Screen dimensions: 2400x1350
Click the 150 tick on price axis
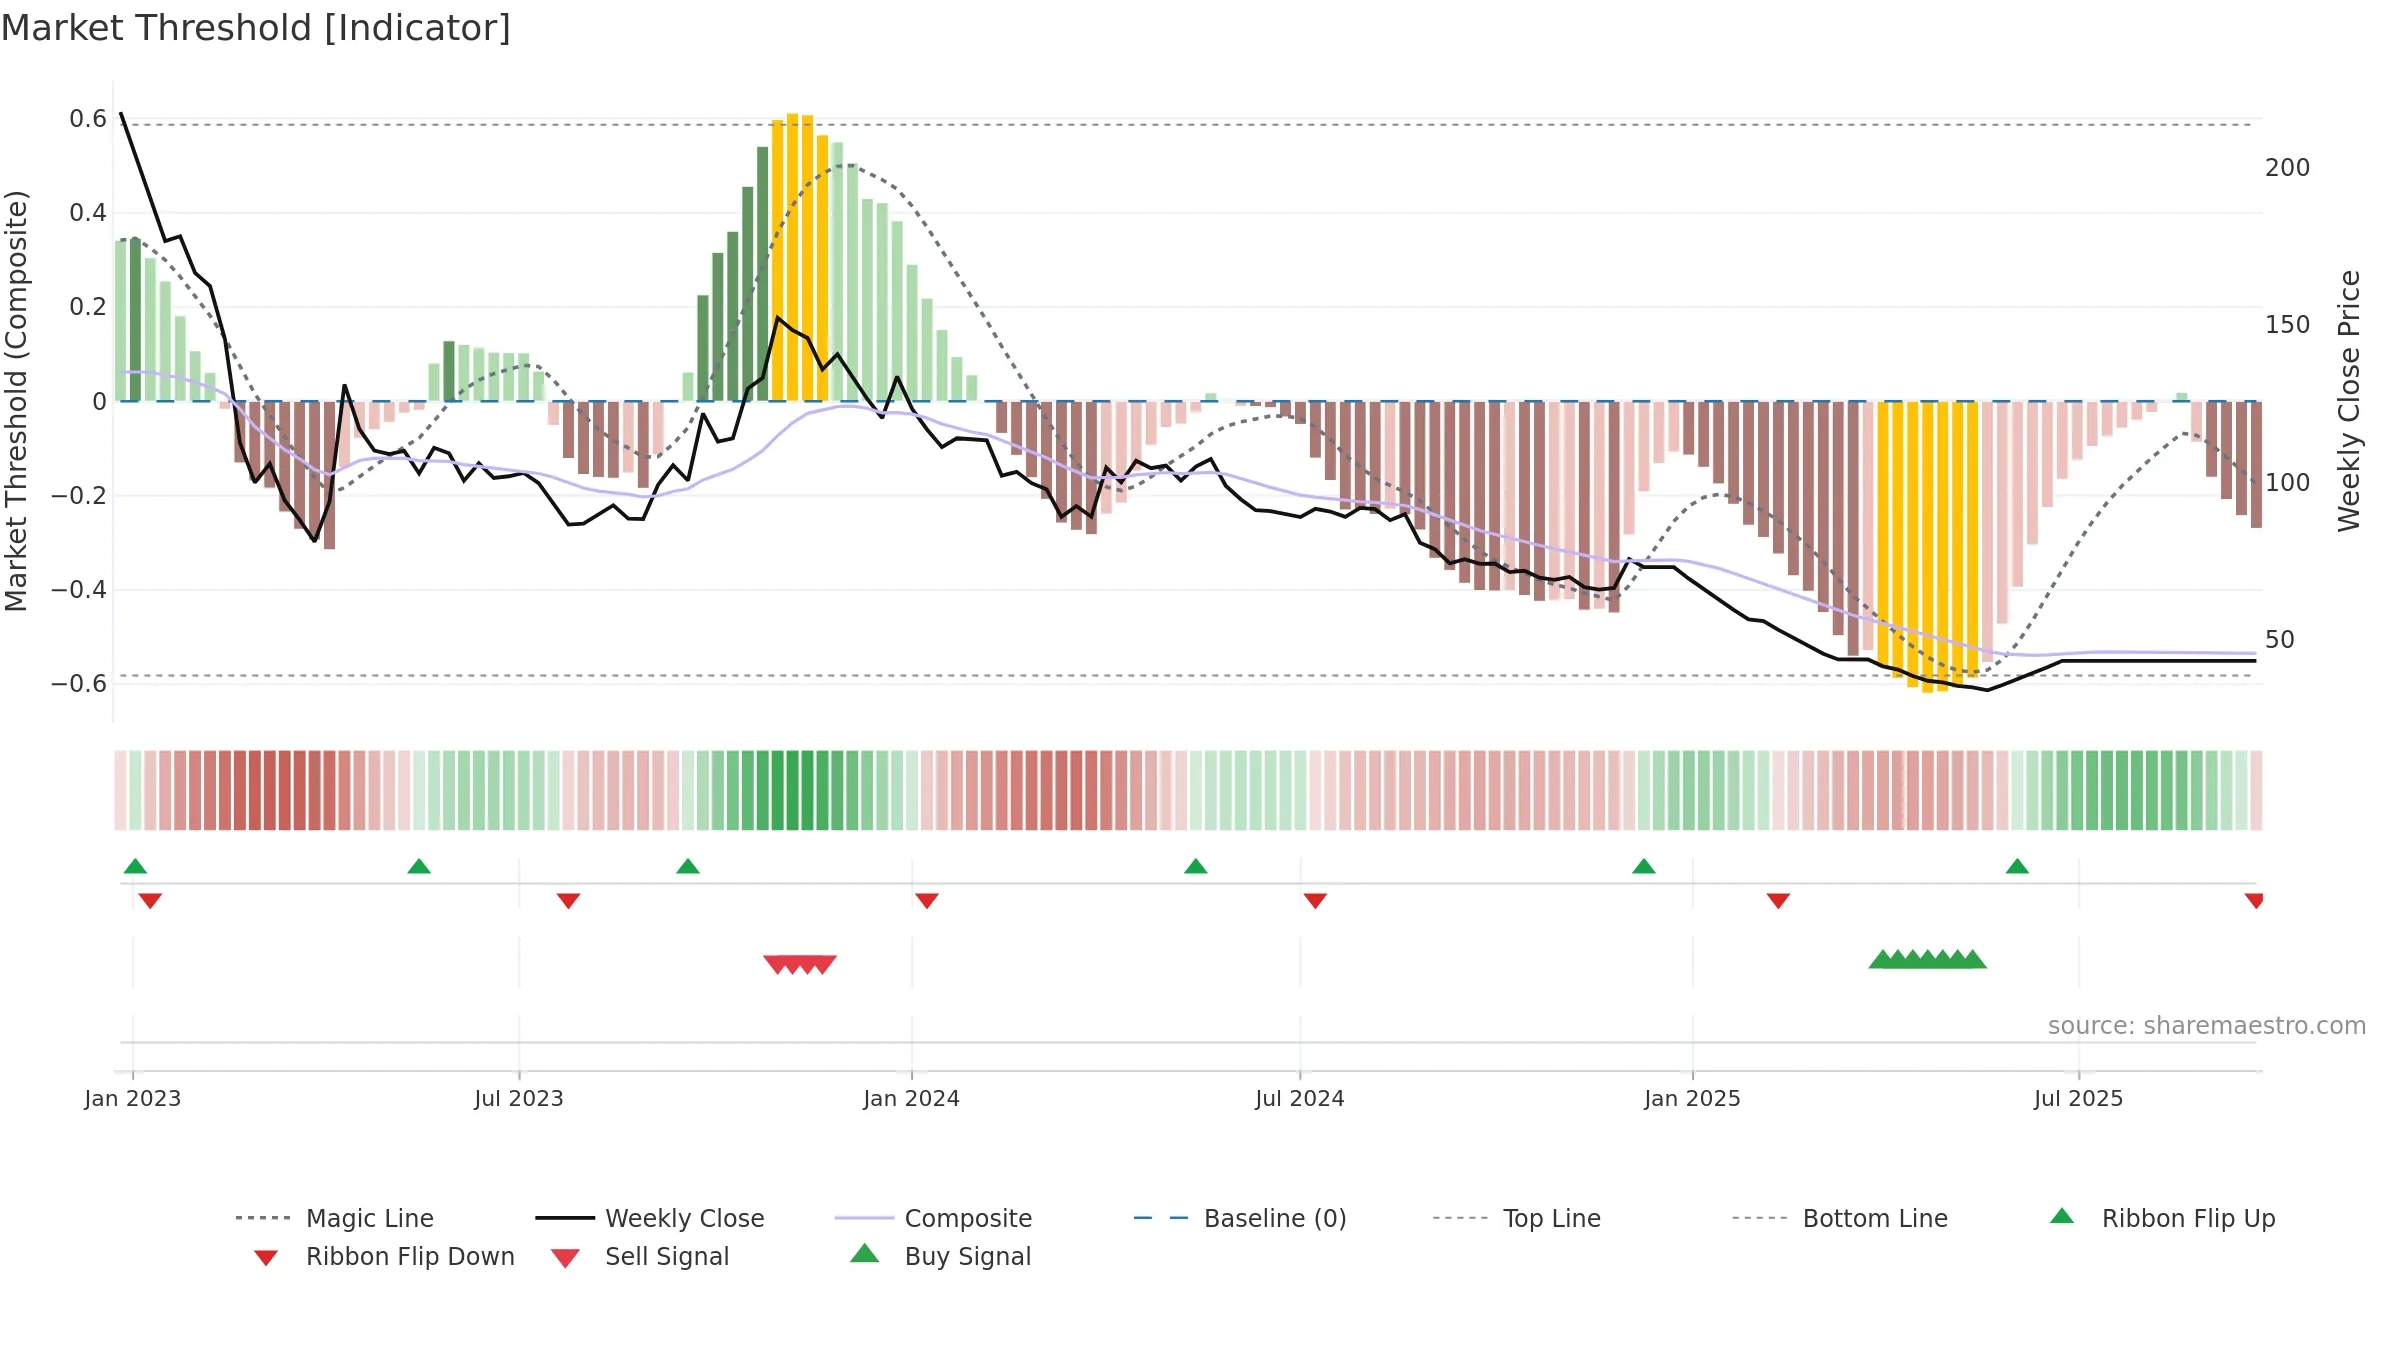click(x=2288, y=325)
